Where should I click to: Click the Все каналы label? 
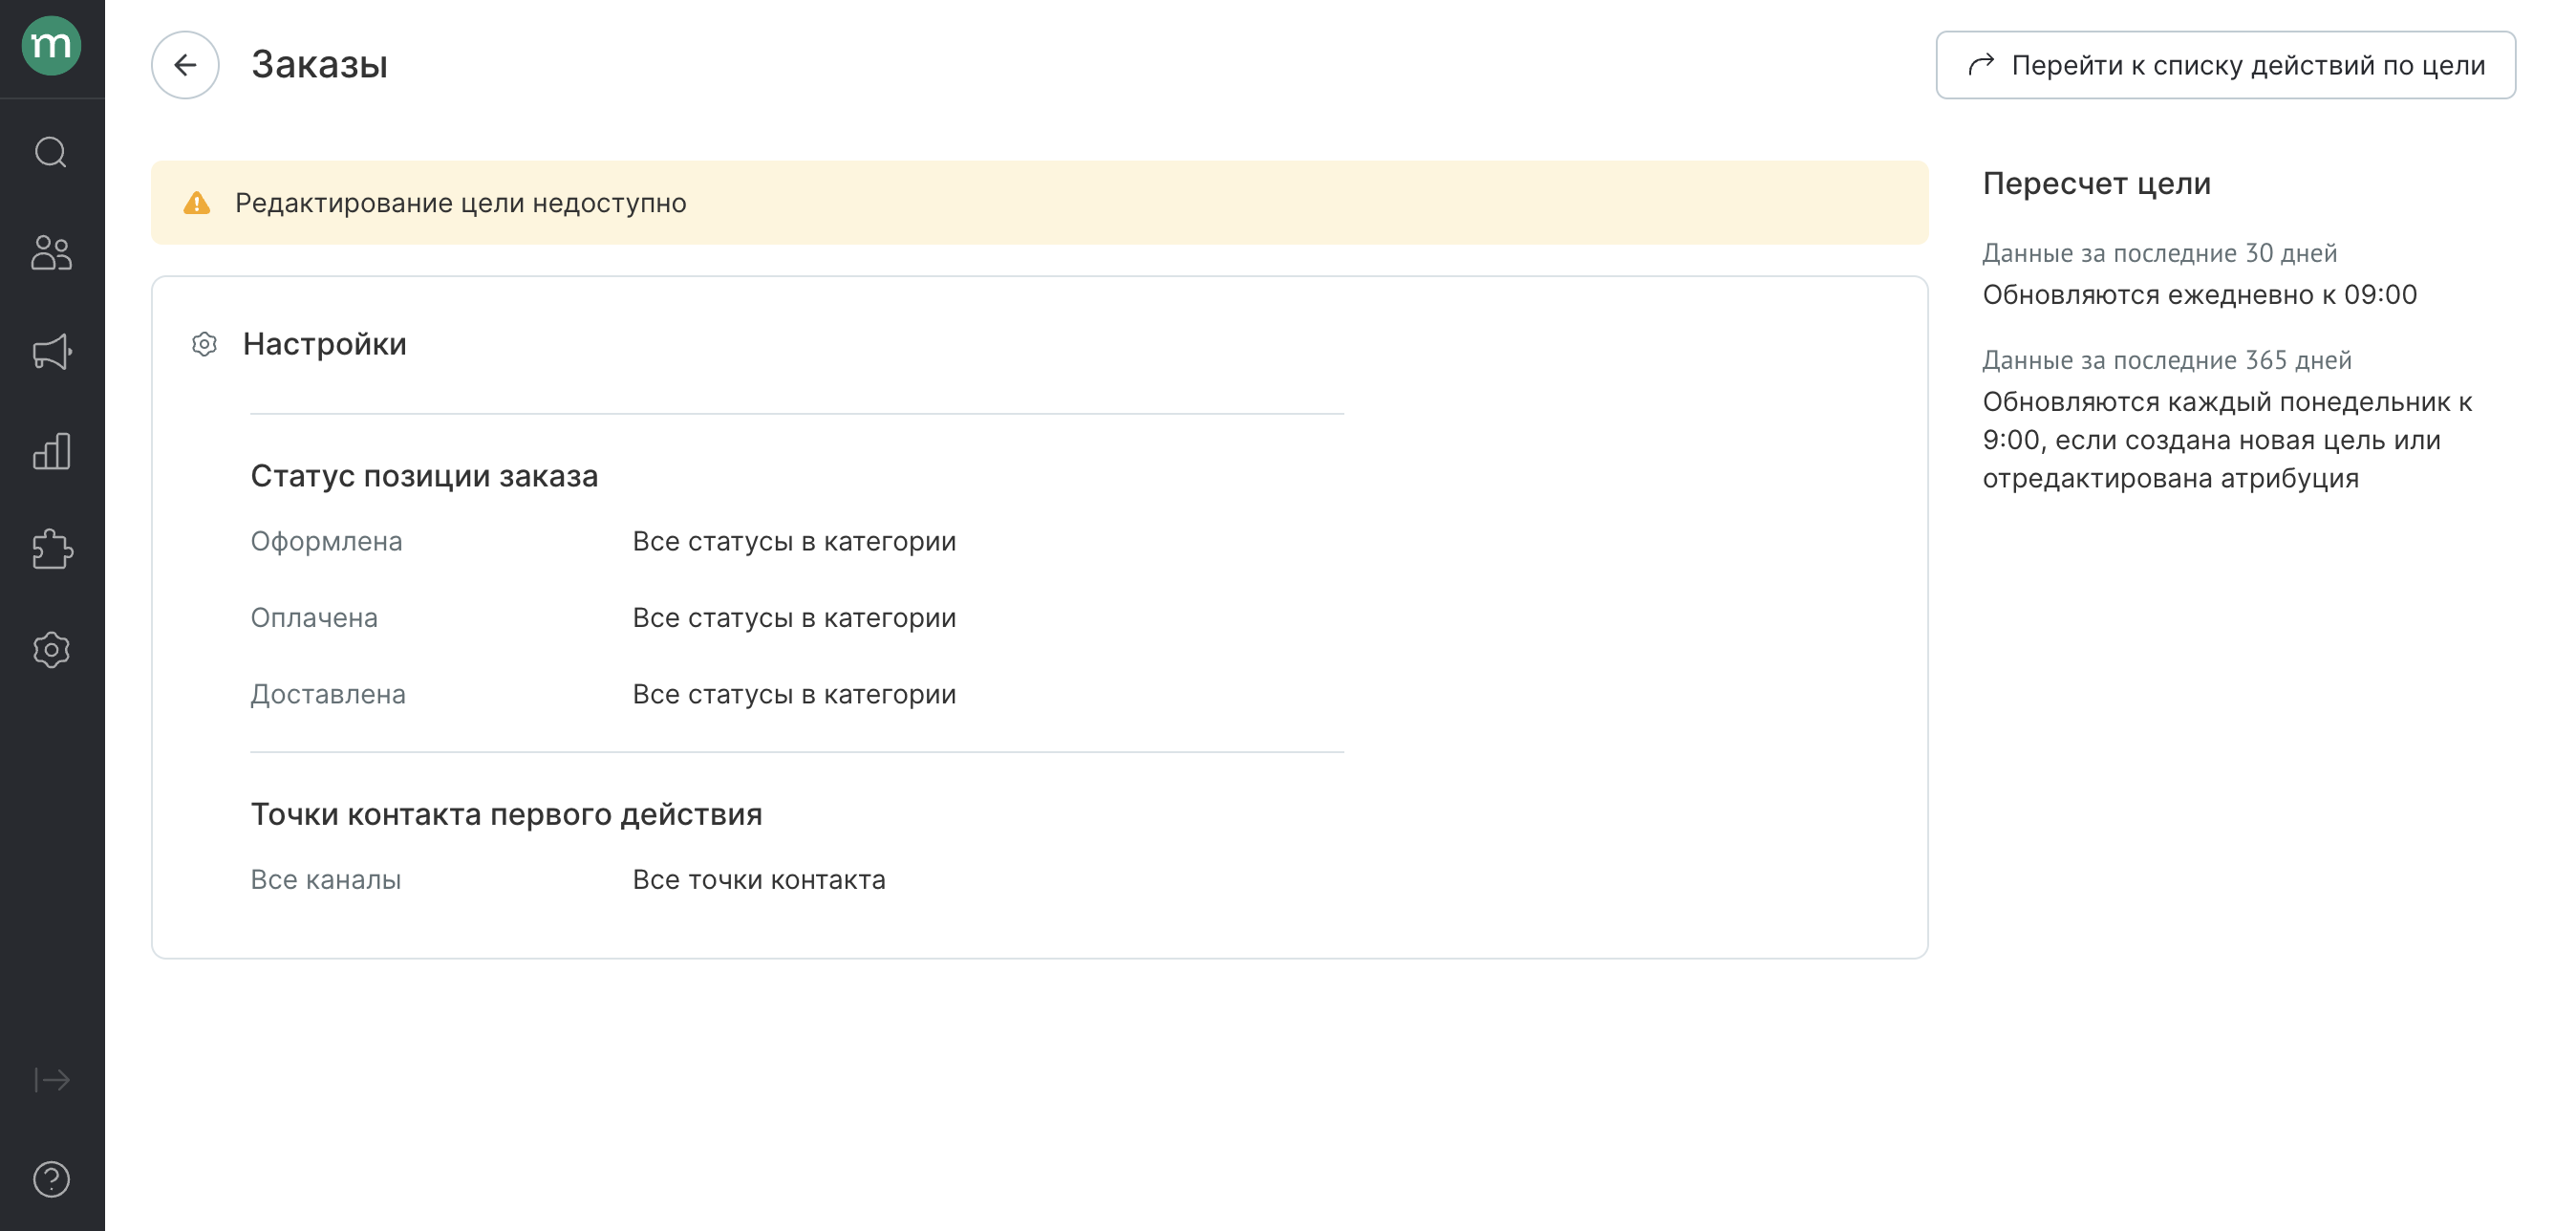[326, 880]
